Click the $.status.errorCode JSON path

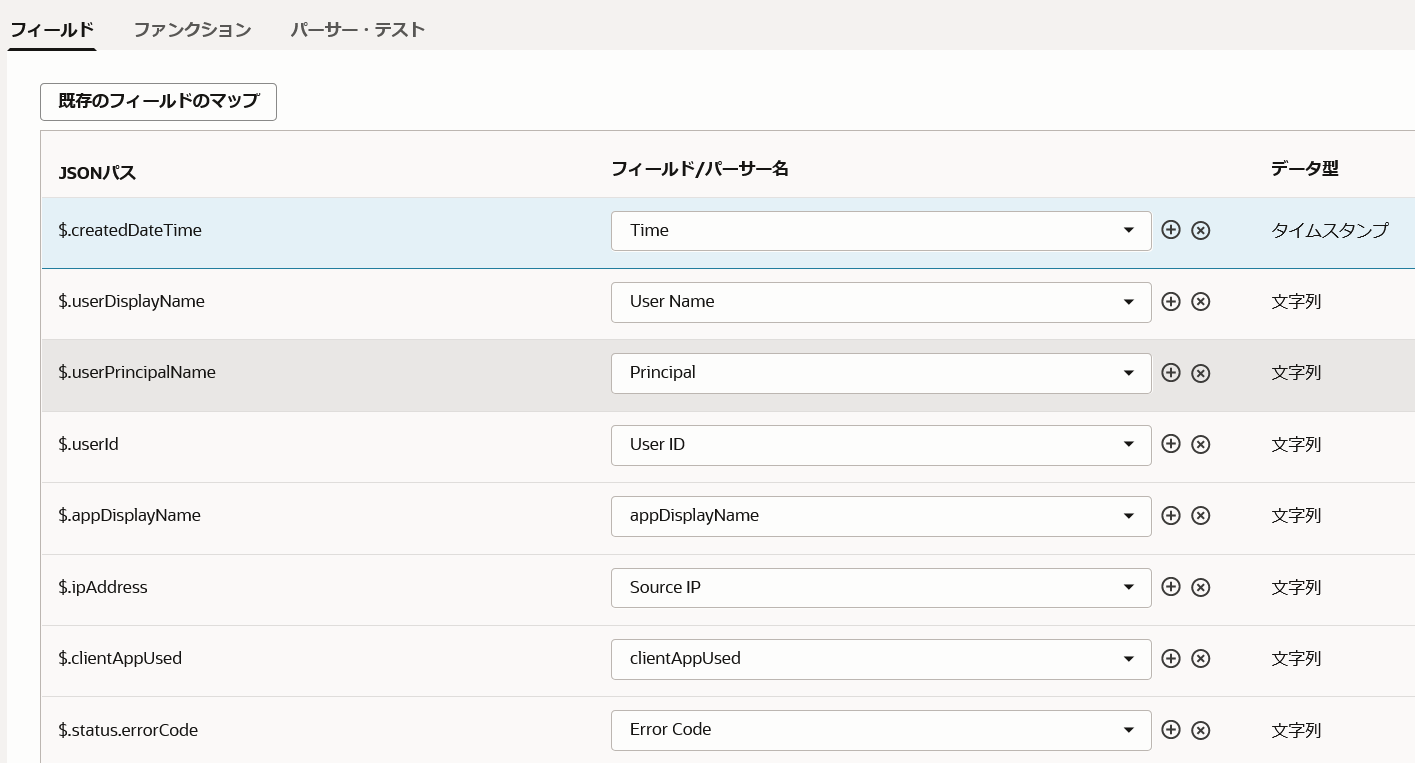pos(128,730)
